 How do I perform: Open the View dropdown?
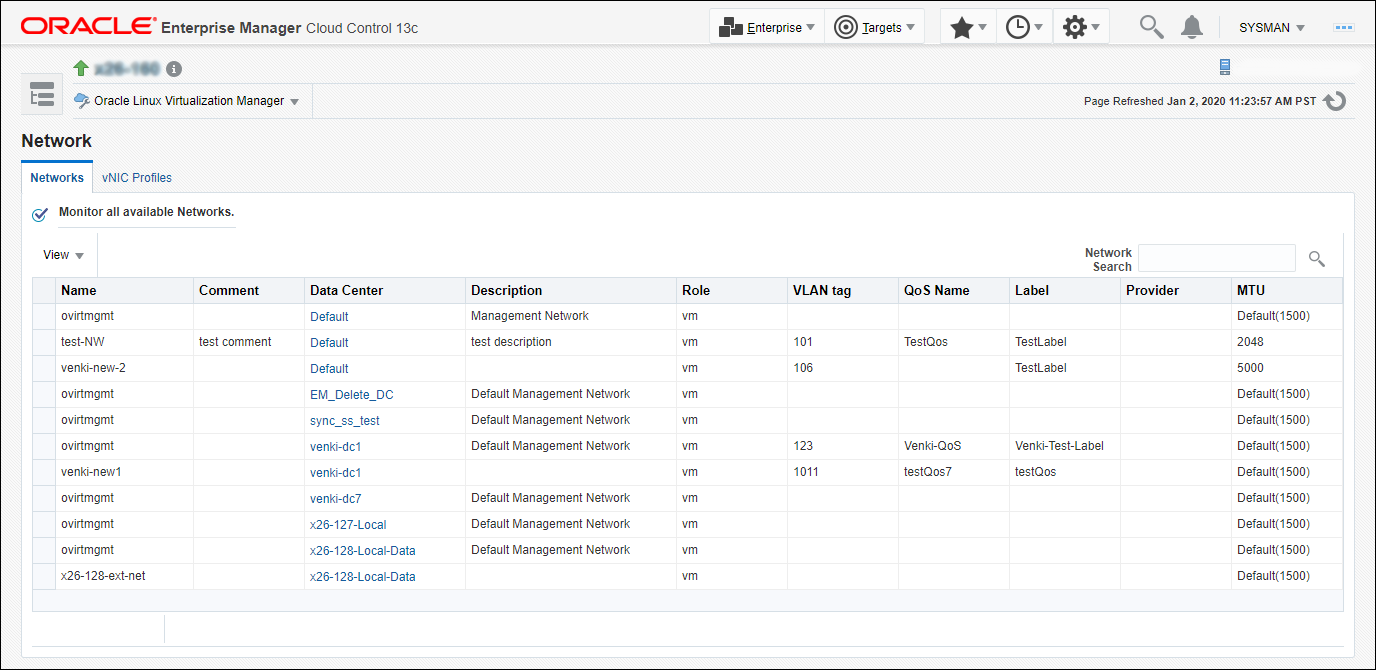(63, 255)
